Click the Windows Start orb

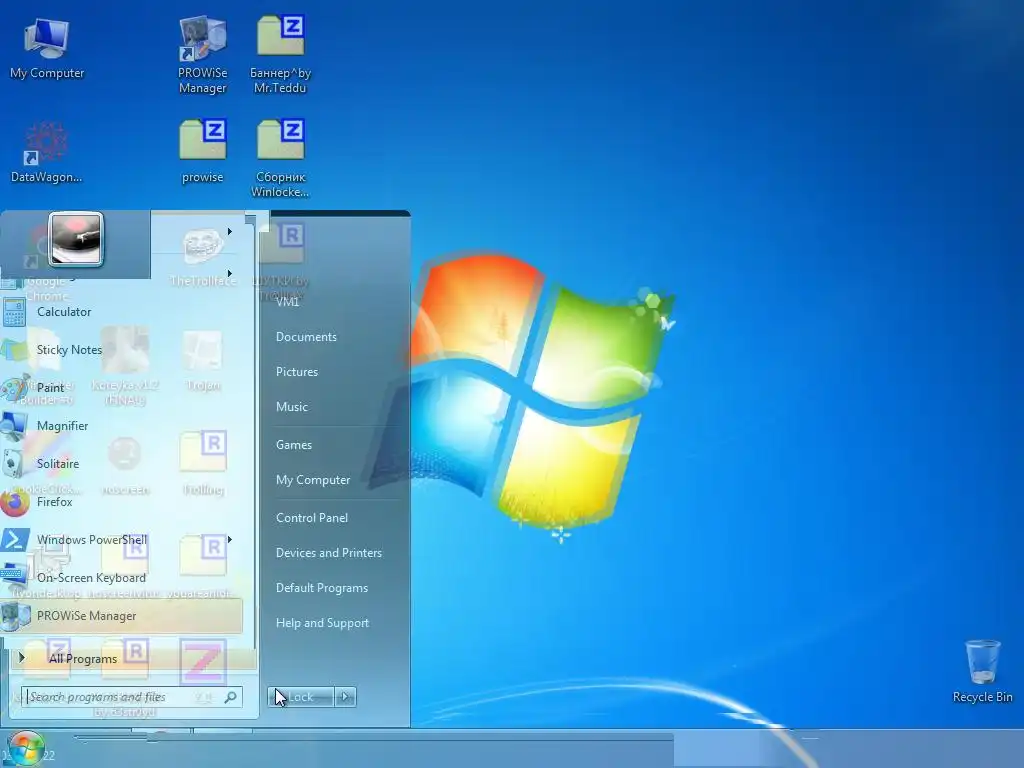(25, 748)
